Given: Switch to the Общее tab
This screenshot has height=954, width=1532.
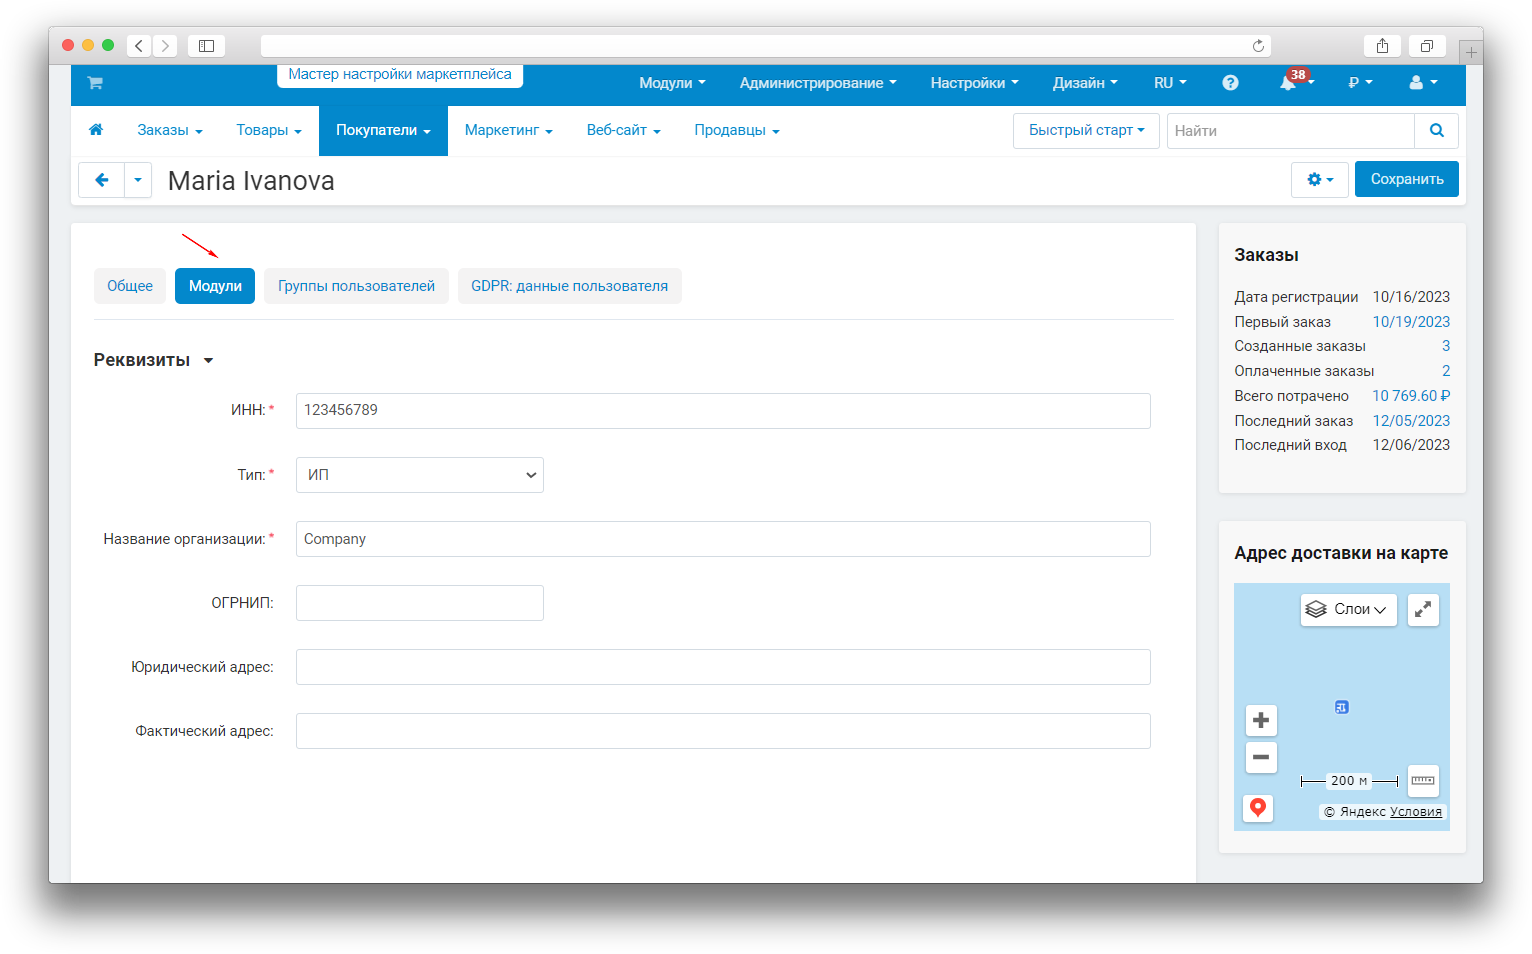Looking at the screenshot, I should pyautogui.click(x=130, y=286).
